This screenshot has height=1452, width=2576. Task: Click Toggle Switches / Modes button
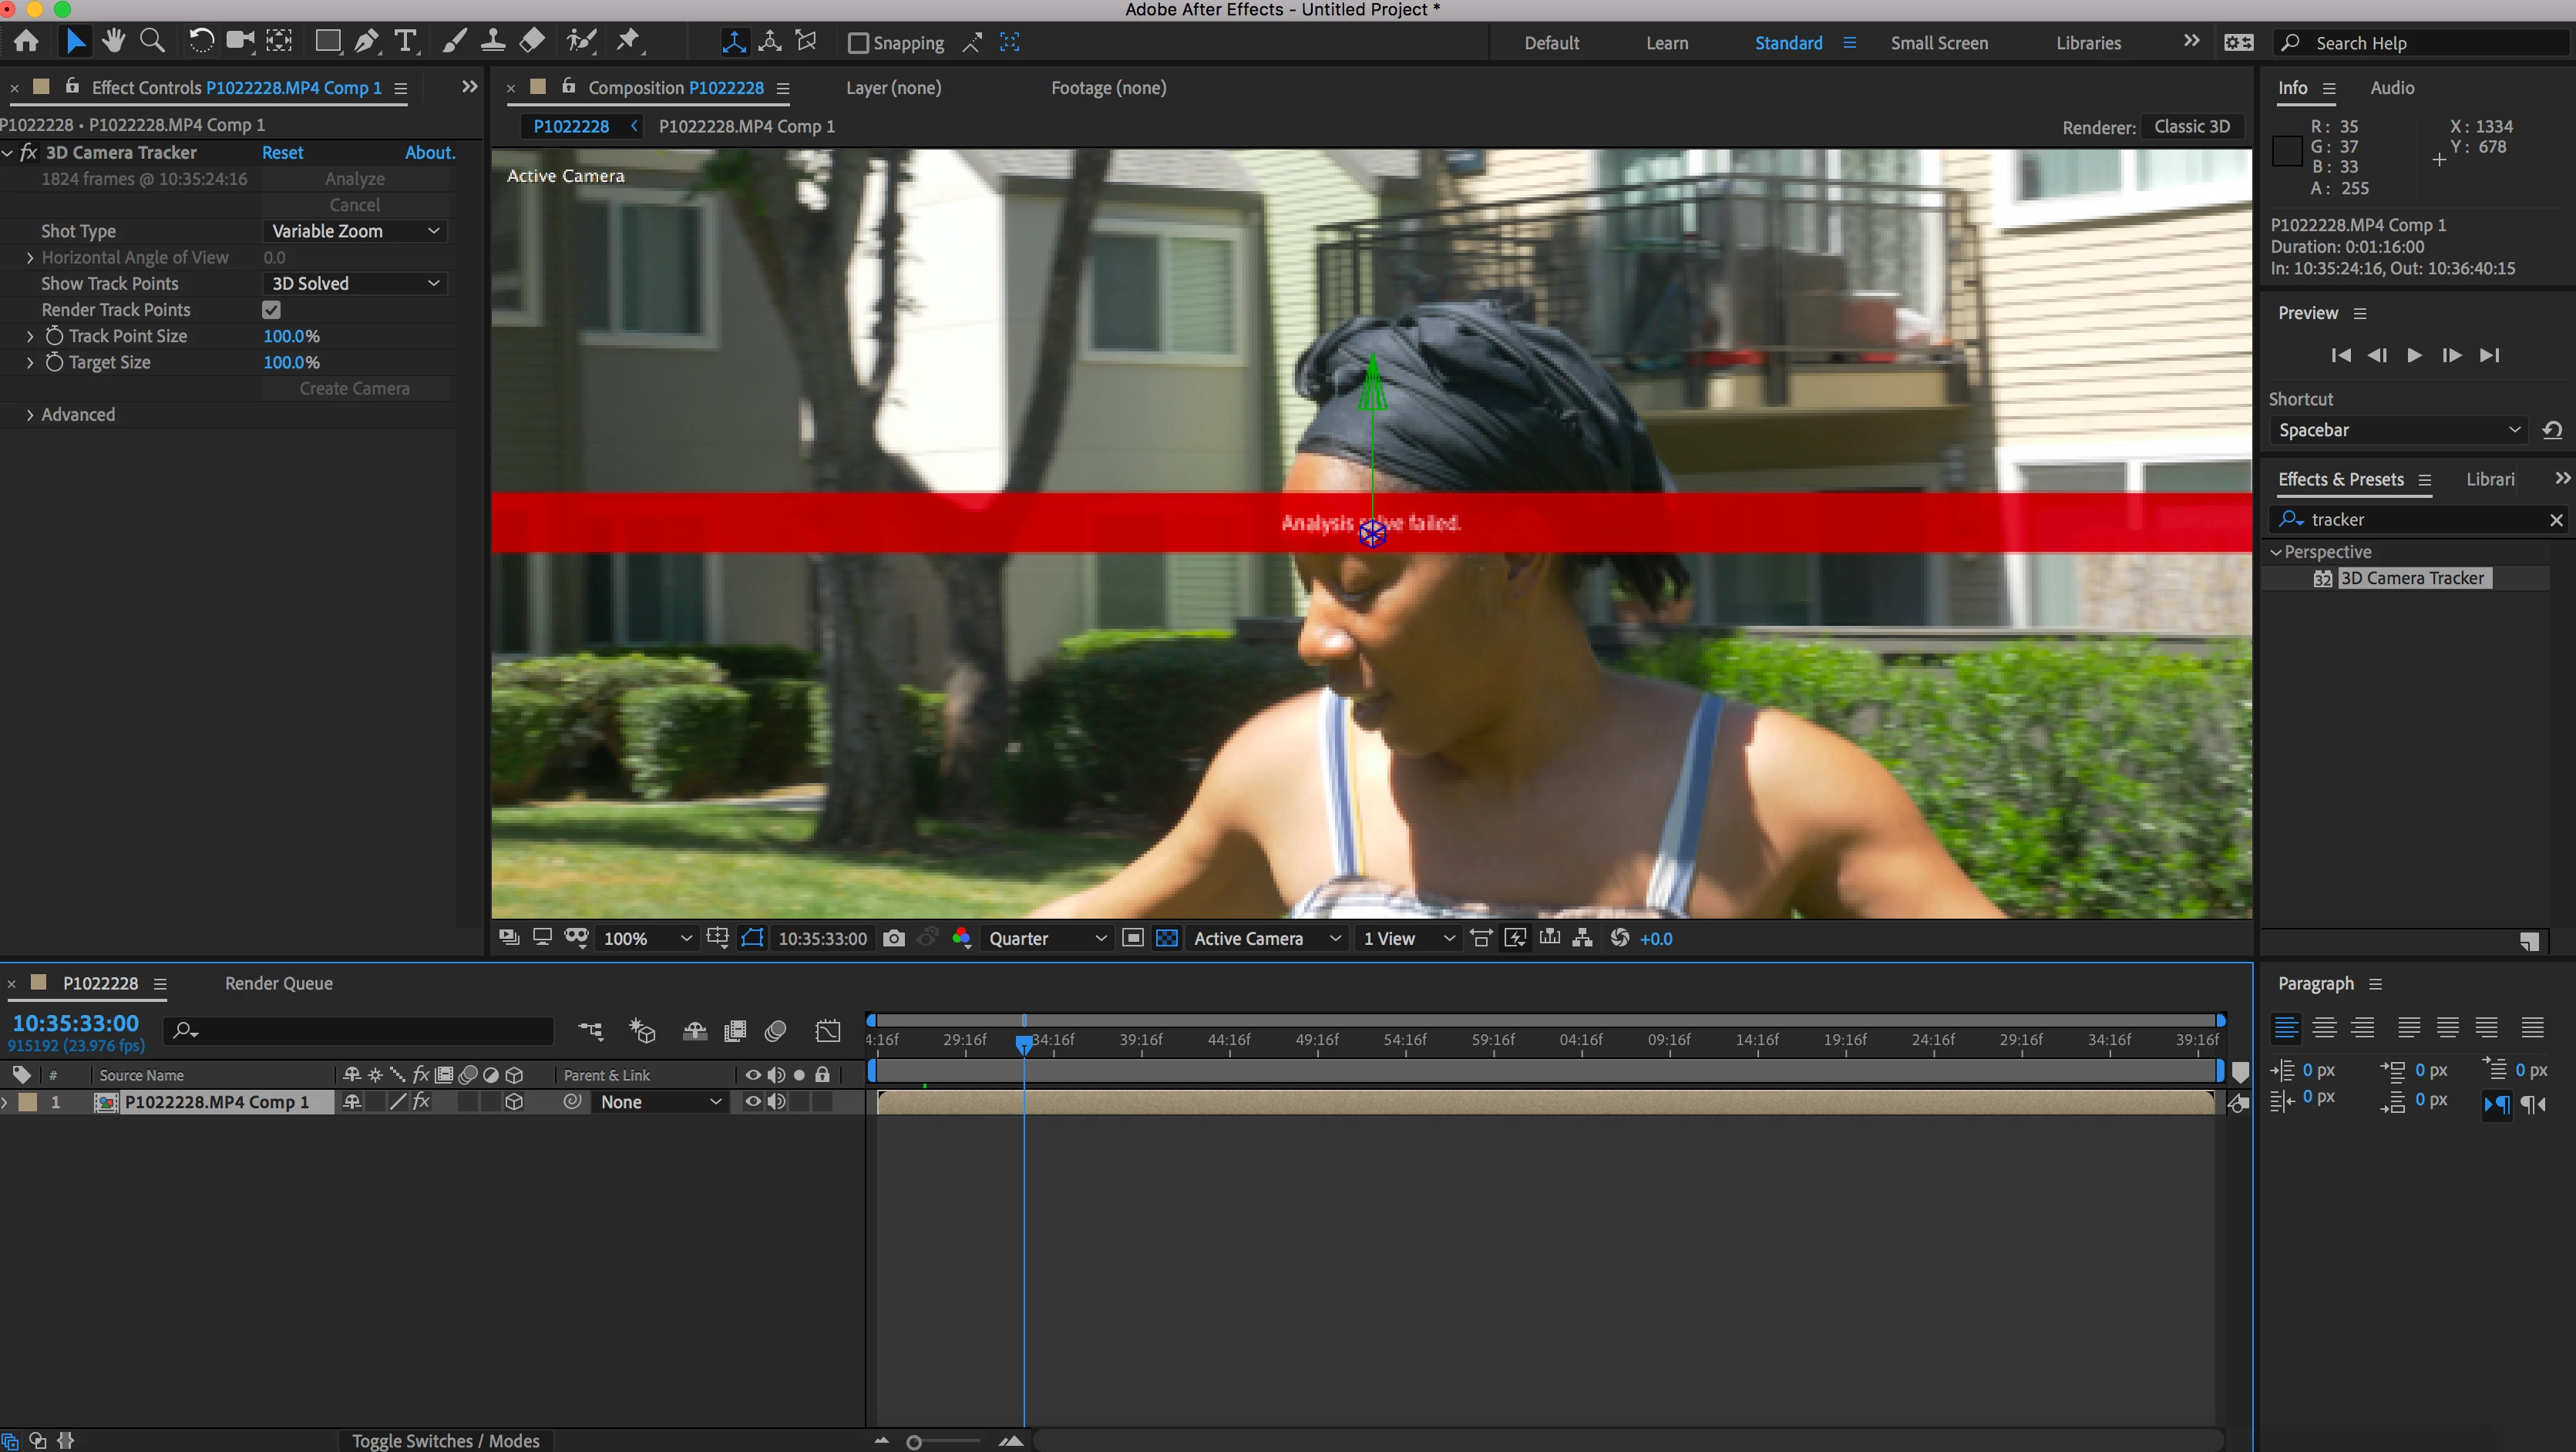tap(445, 1440)
